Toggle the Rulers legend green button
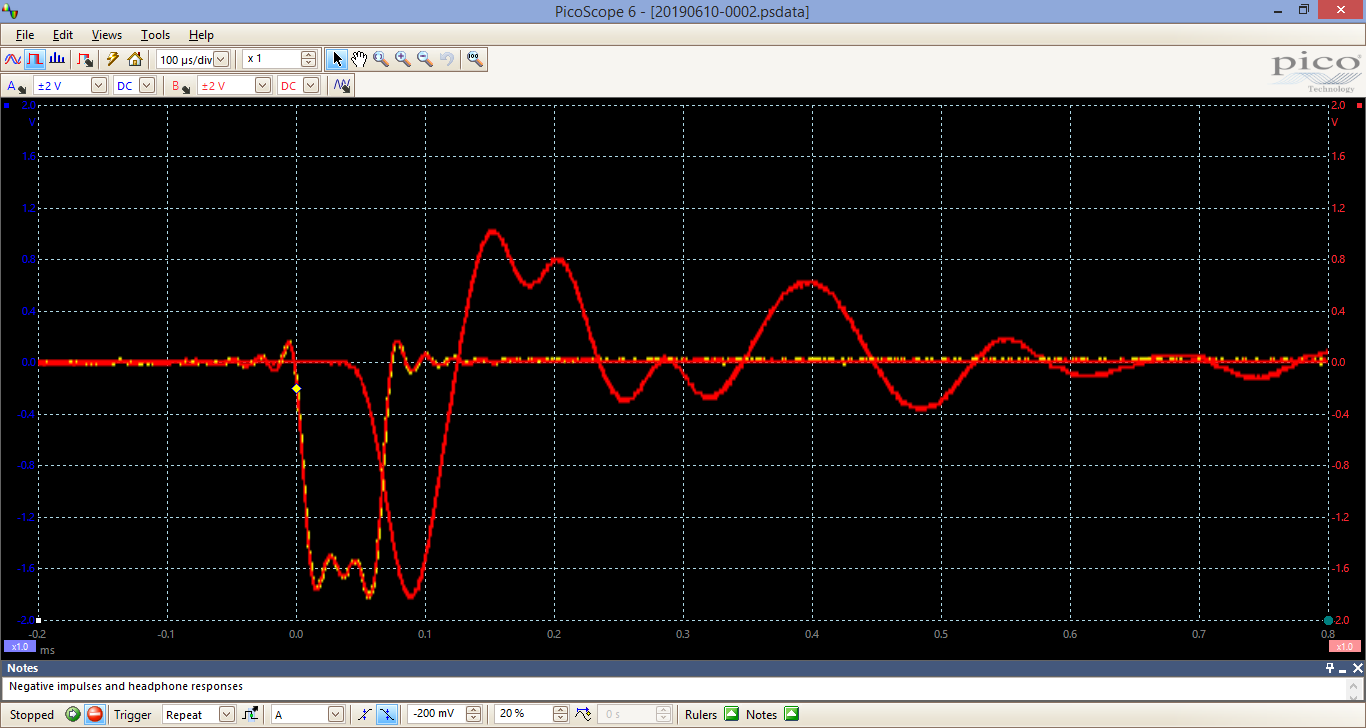 pos(731,714)
